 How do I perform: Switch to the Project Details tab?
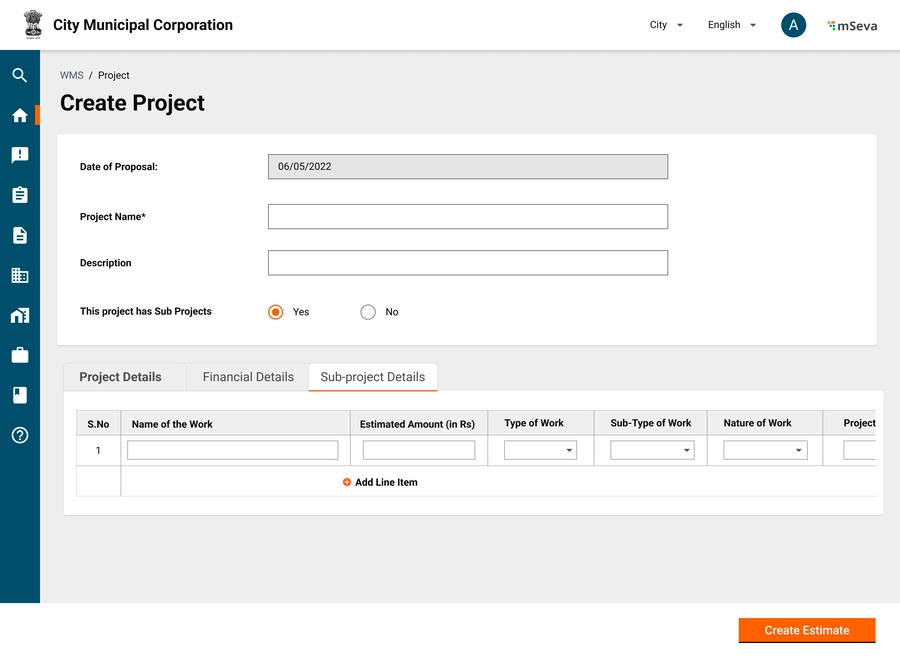tap(120, 377)
